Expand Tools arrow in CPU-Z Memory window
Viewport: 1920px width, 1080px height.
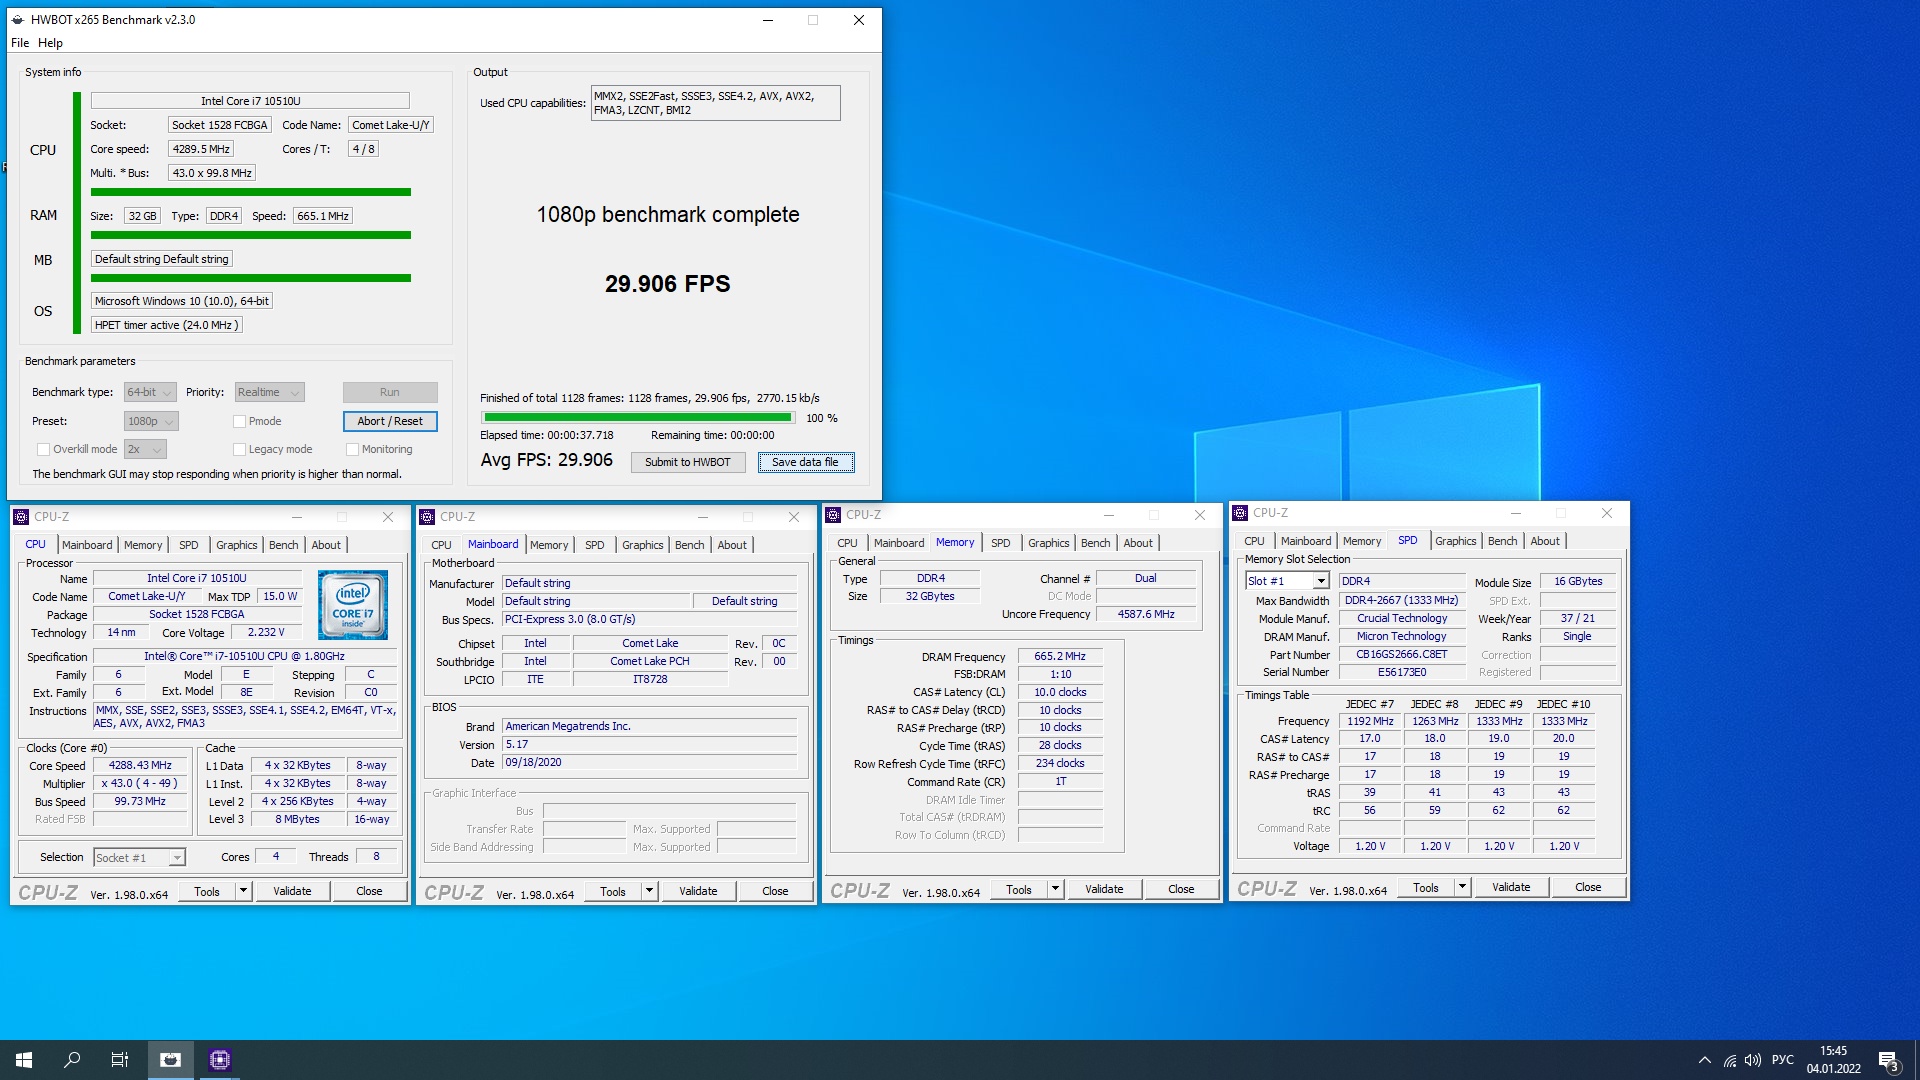click(1055, 890)
